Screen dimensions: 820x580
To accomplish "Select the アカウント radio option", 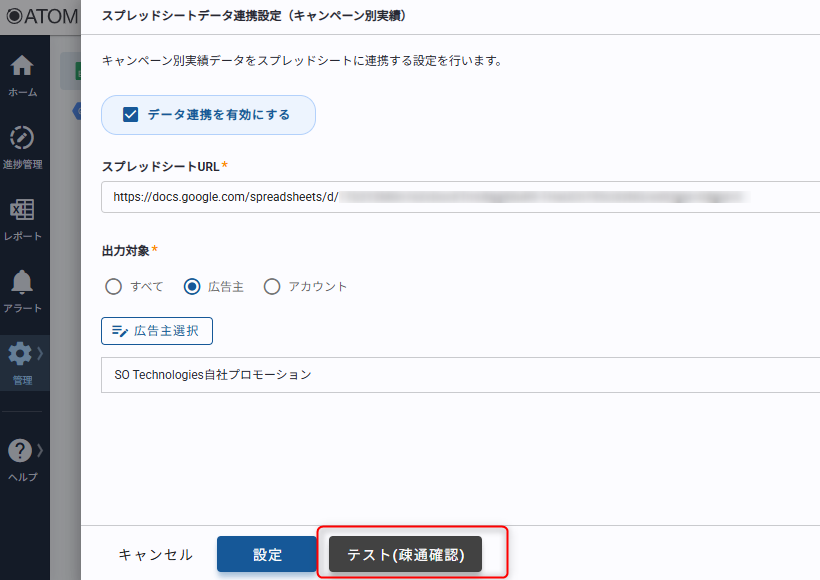I will (272, 287).
